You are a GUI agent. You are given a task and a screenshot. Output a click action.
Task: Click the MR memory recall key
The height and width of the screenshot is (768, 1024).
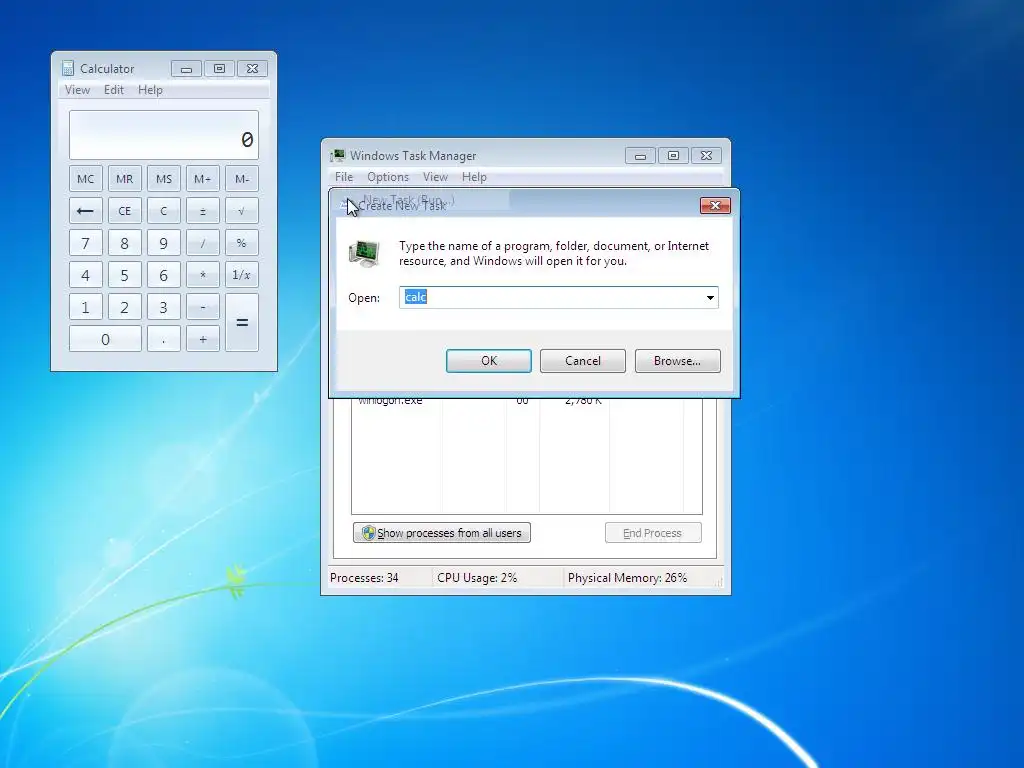click(124, 179)
